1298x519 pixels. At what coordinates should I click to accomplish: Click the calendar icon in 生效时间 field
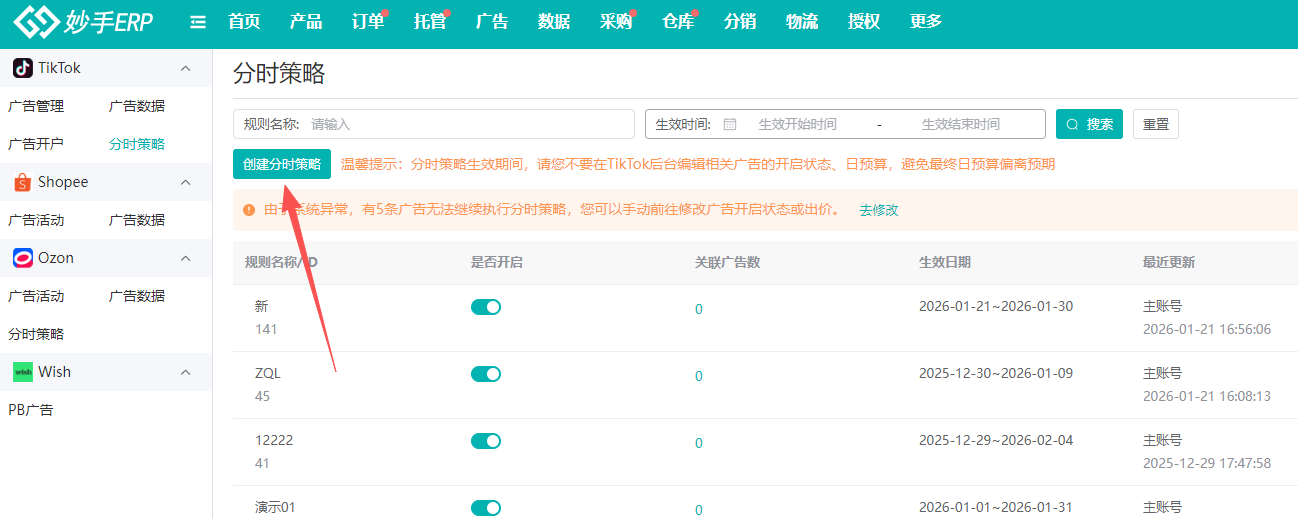coord(730,124)
